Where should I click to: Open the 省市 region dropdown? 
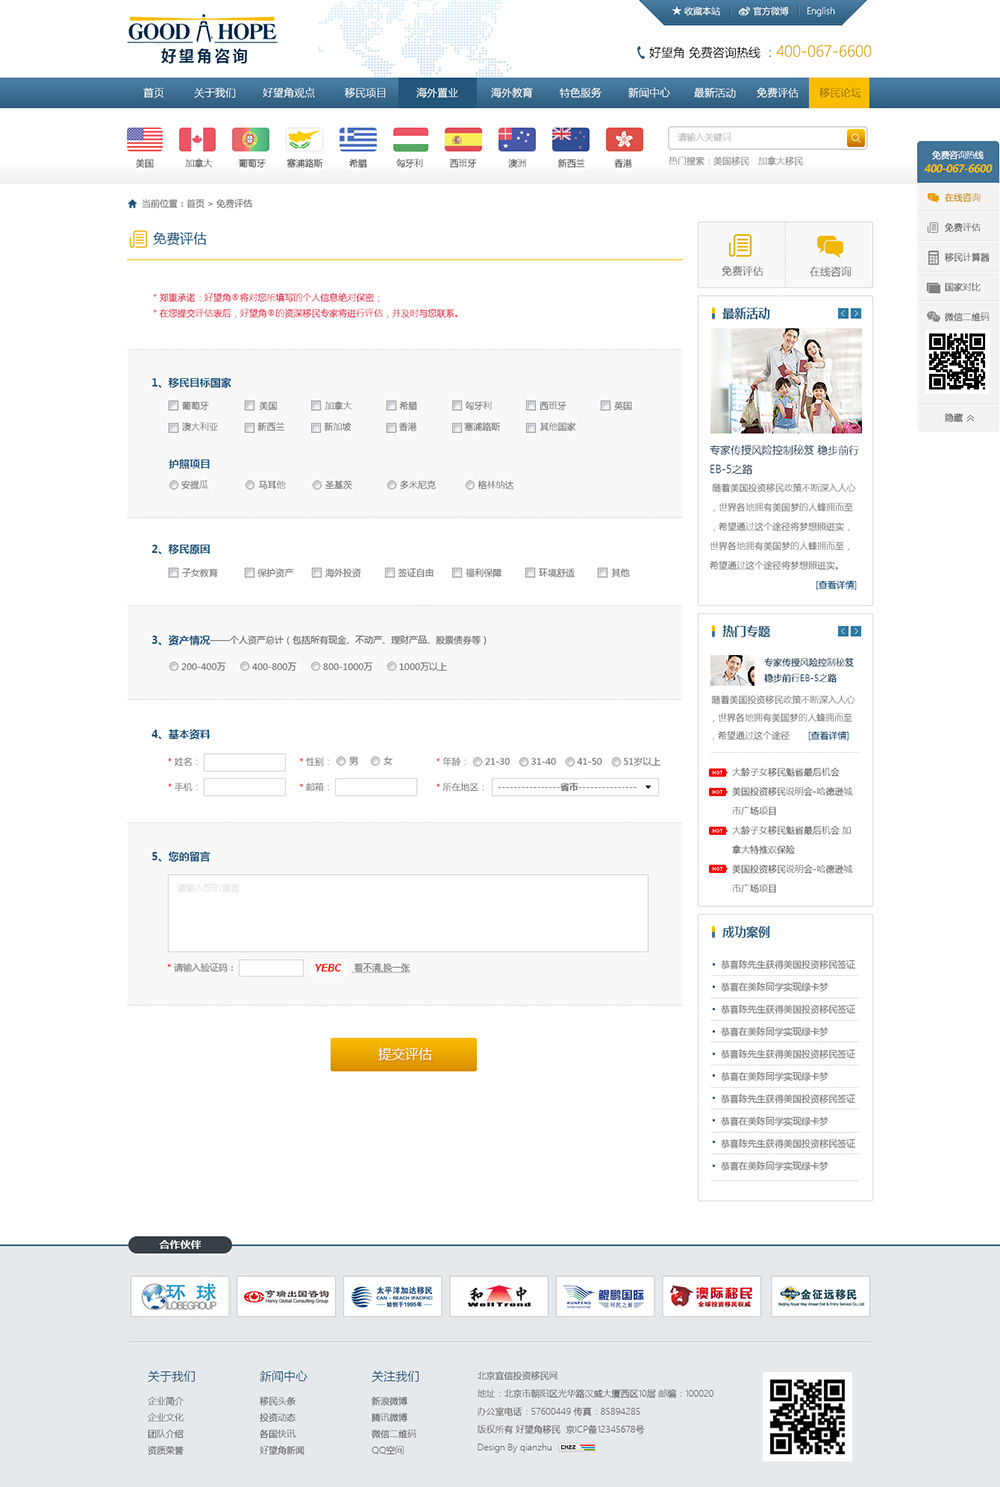pos(575,788)
